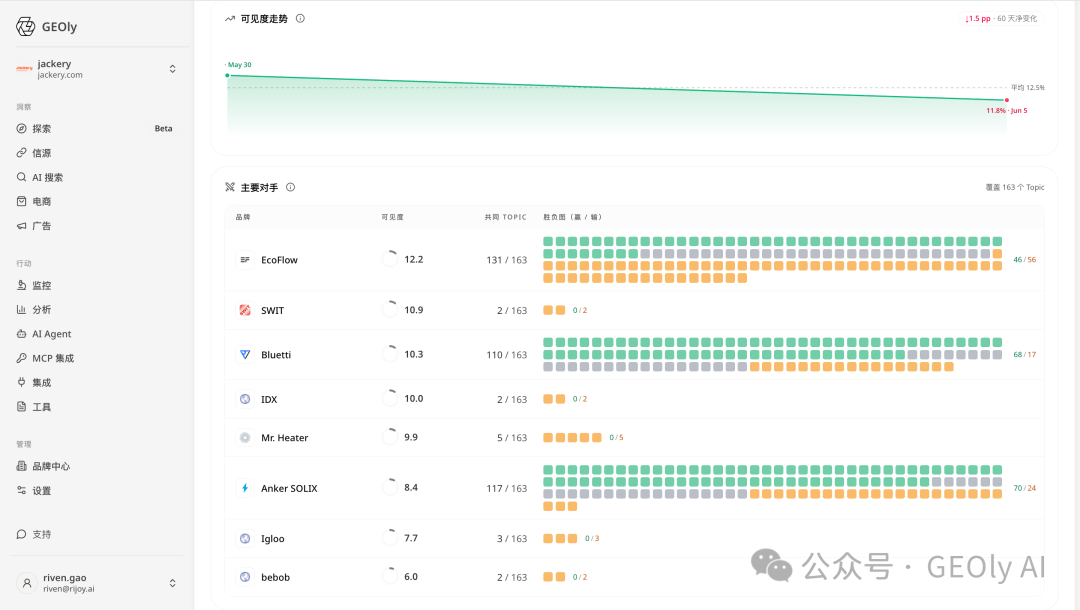Image resolution: width=1080 pixels, height=610 pixels.
Task: Click the MCP 集成 key icon
Action: 21,358
